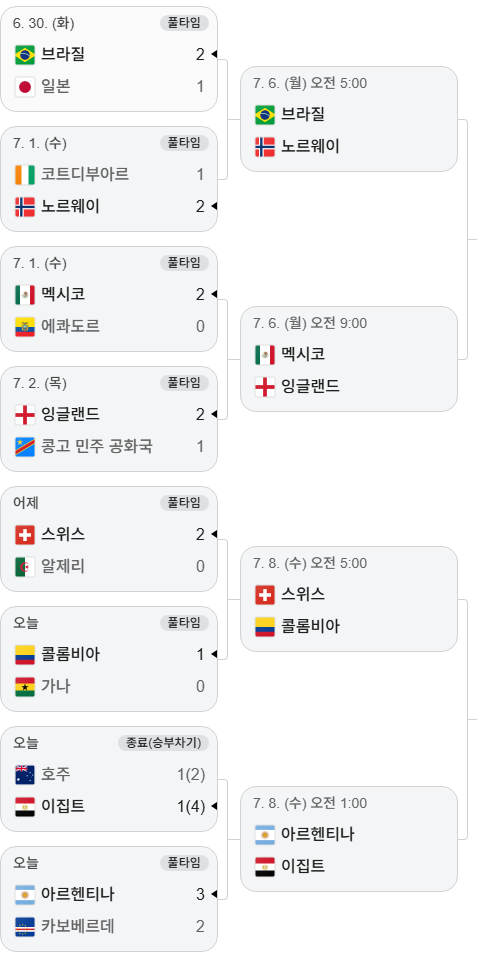This screenshot has width=477, height=957.
Task: Select the 콩고 민주 공화국 team name
Action: pos(97,447)
